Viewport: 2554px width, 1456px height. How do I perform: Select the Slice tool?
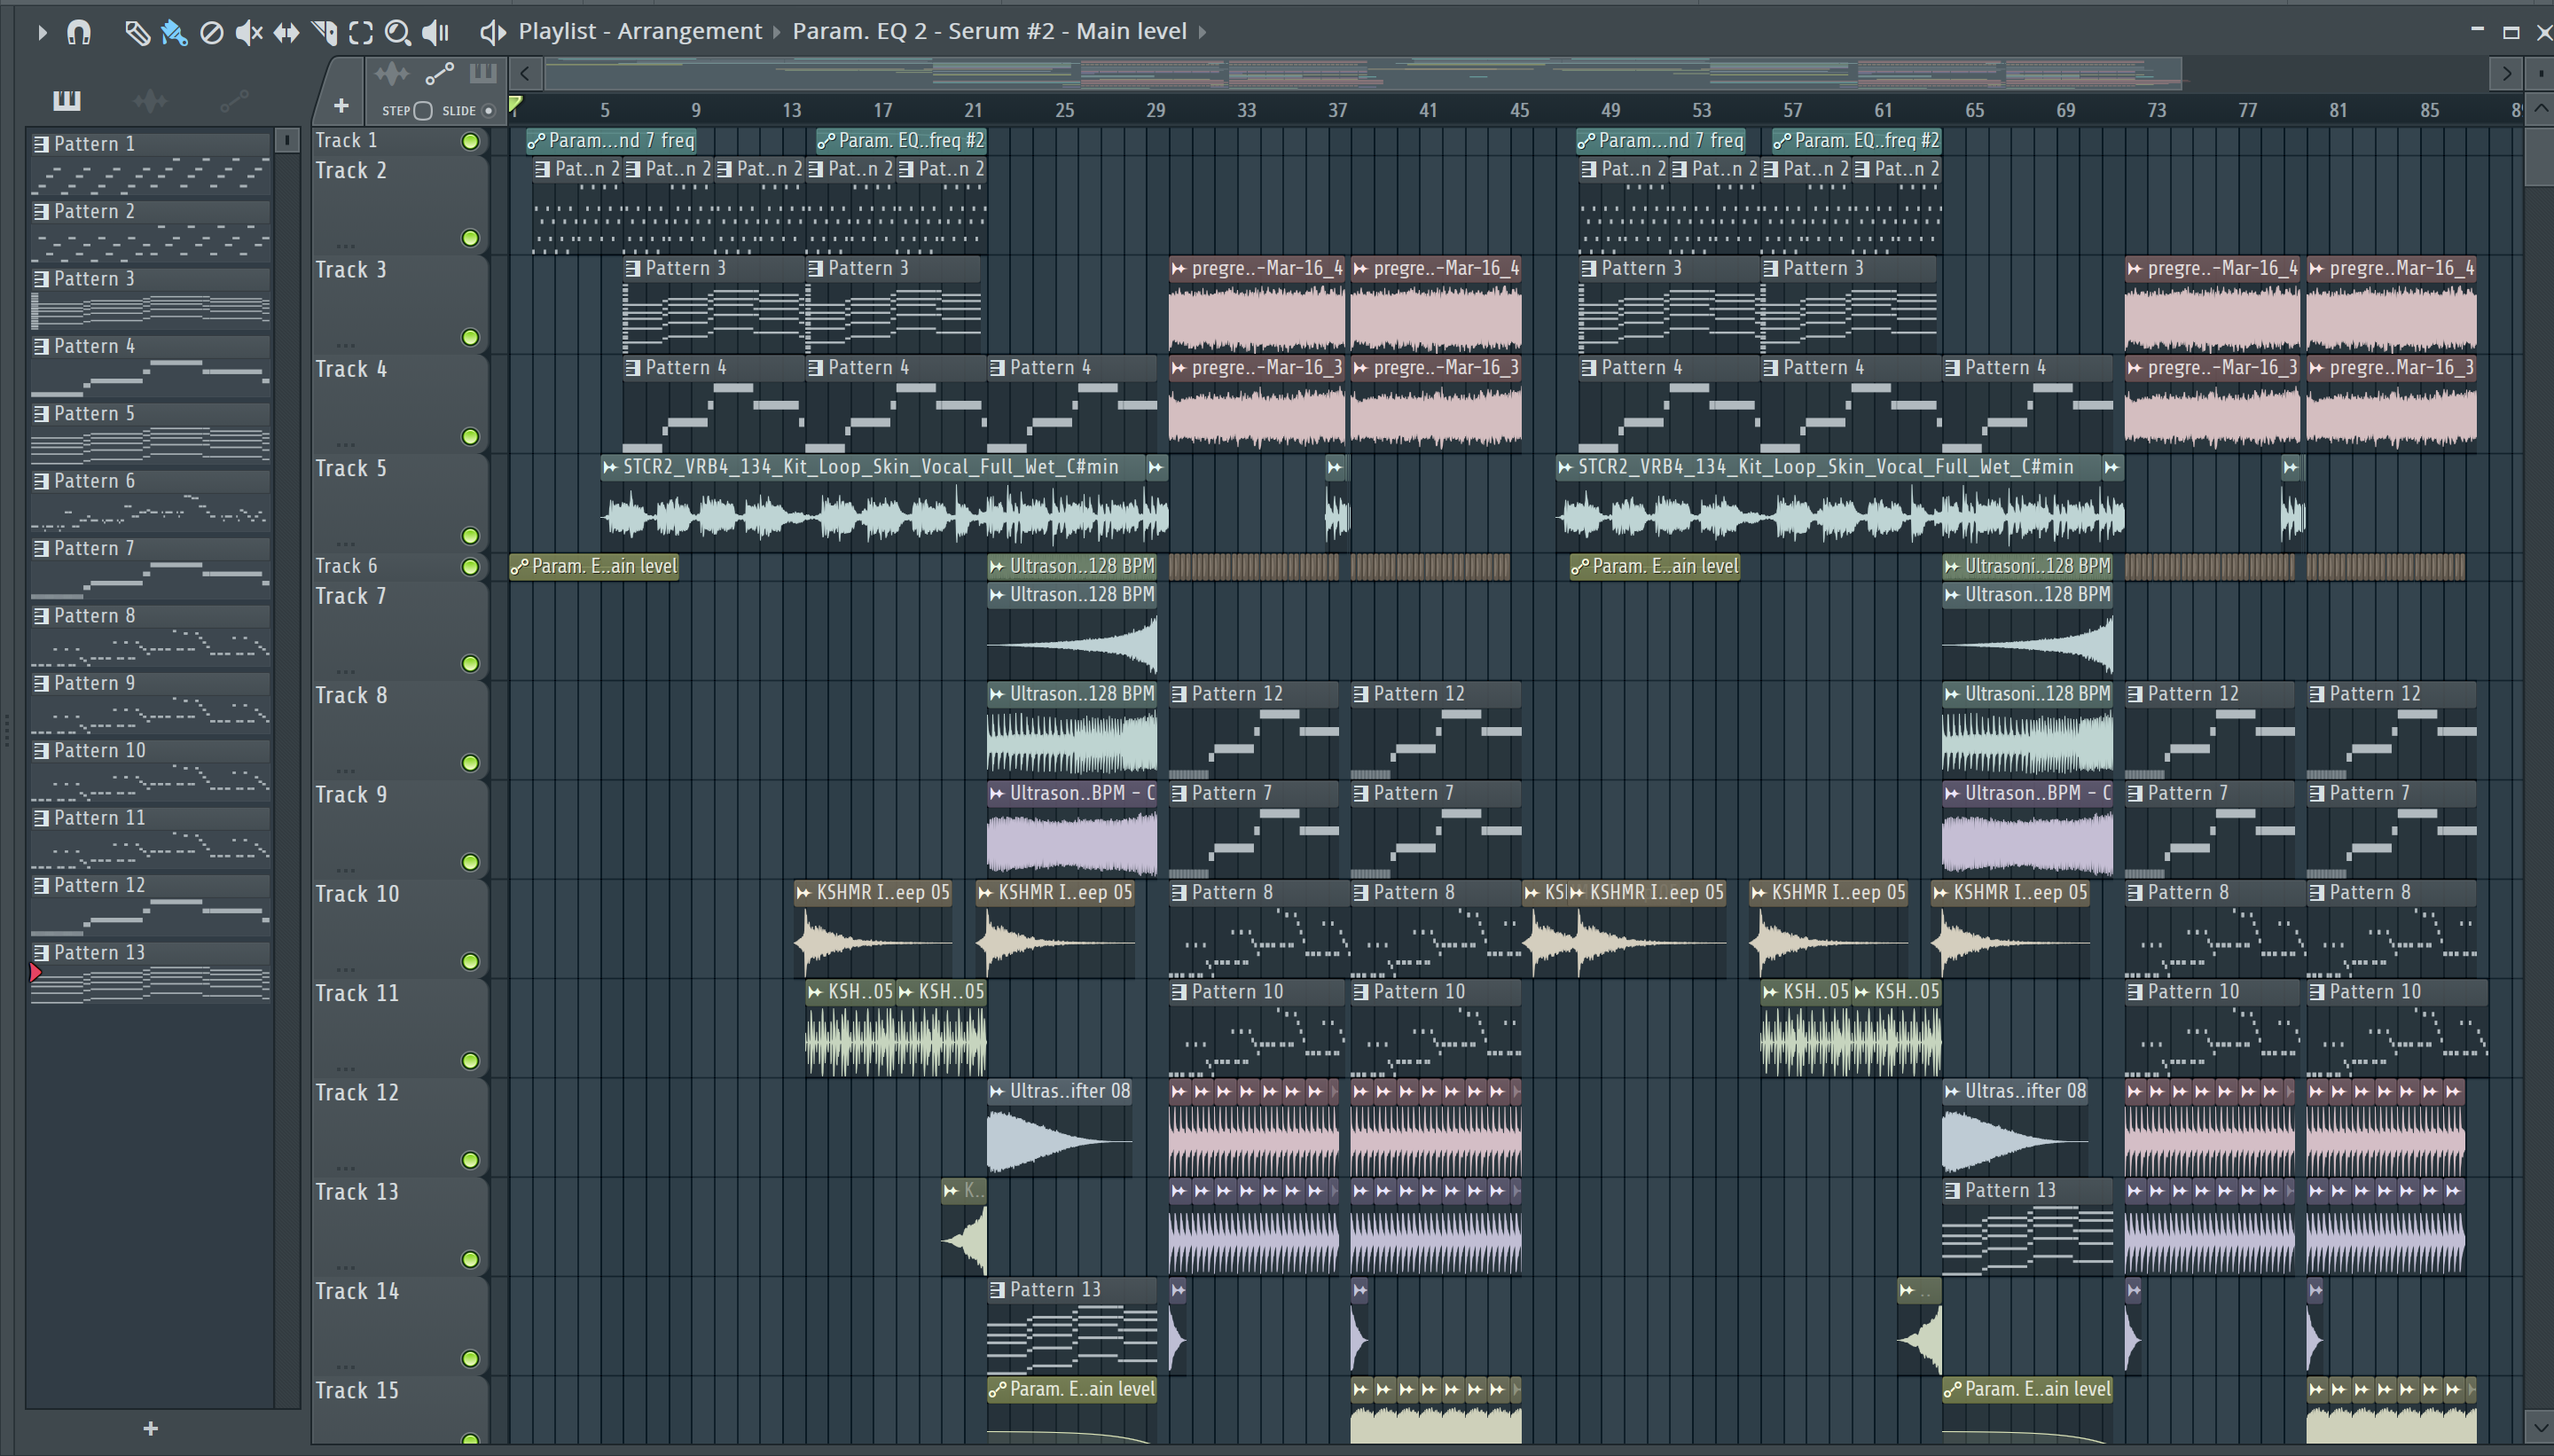point(324,33)
